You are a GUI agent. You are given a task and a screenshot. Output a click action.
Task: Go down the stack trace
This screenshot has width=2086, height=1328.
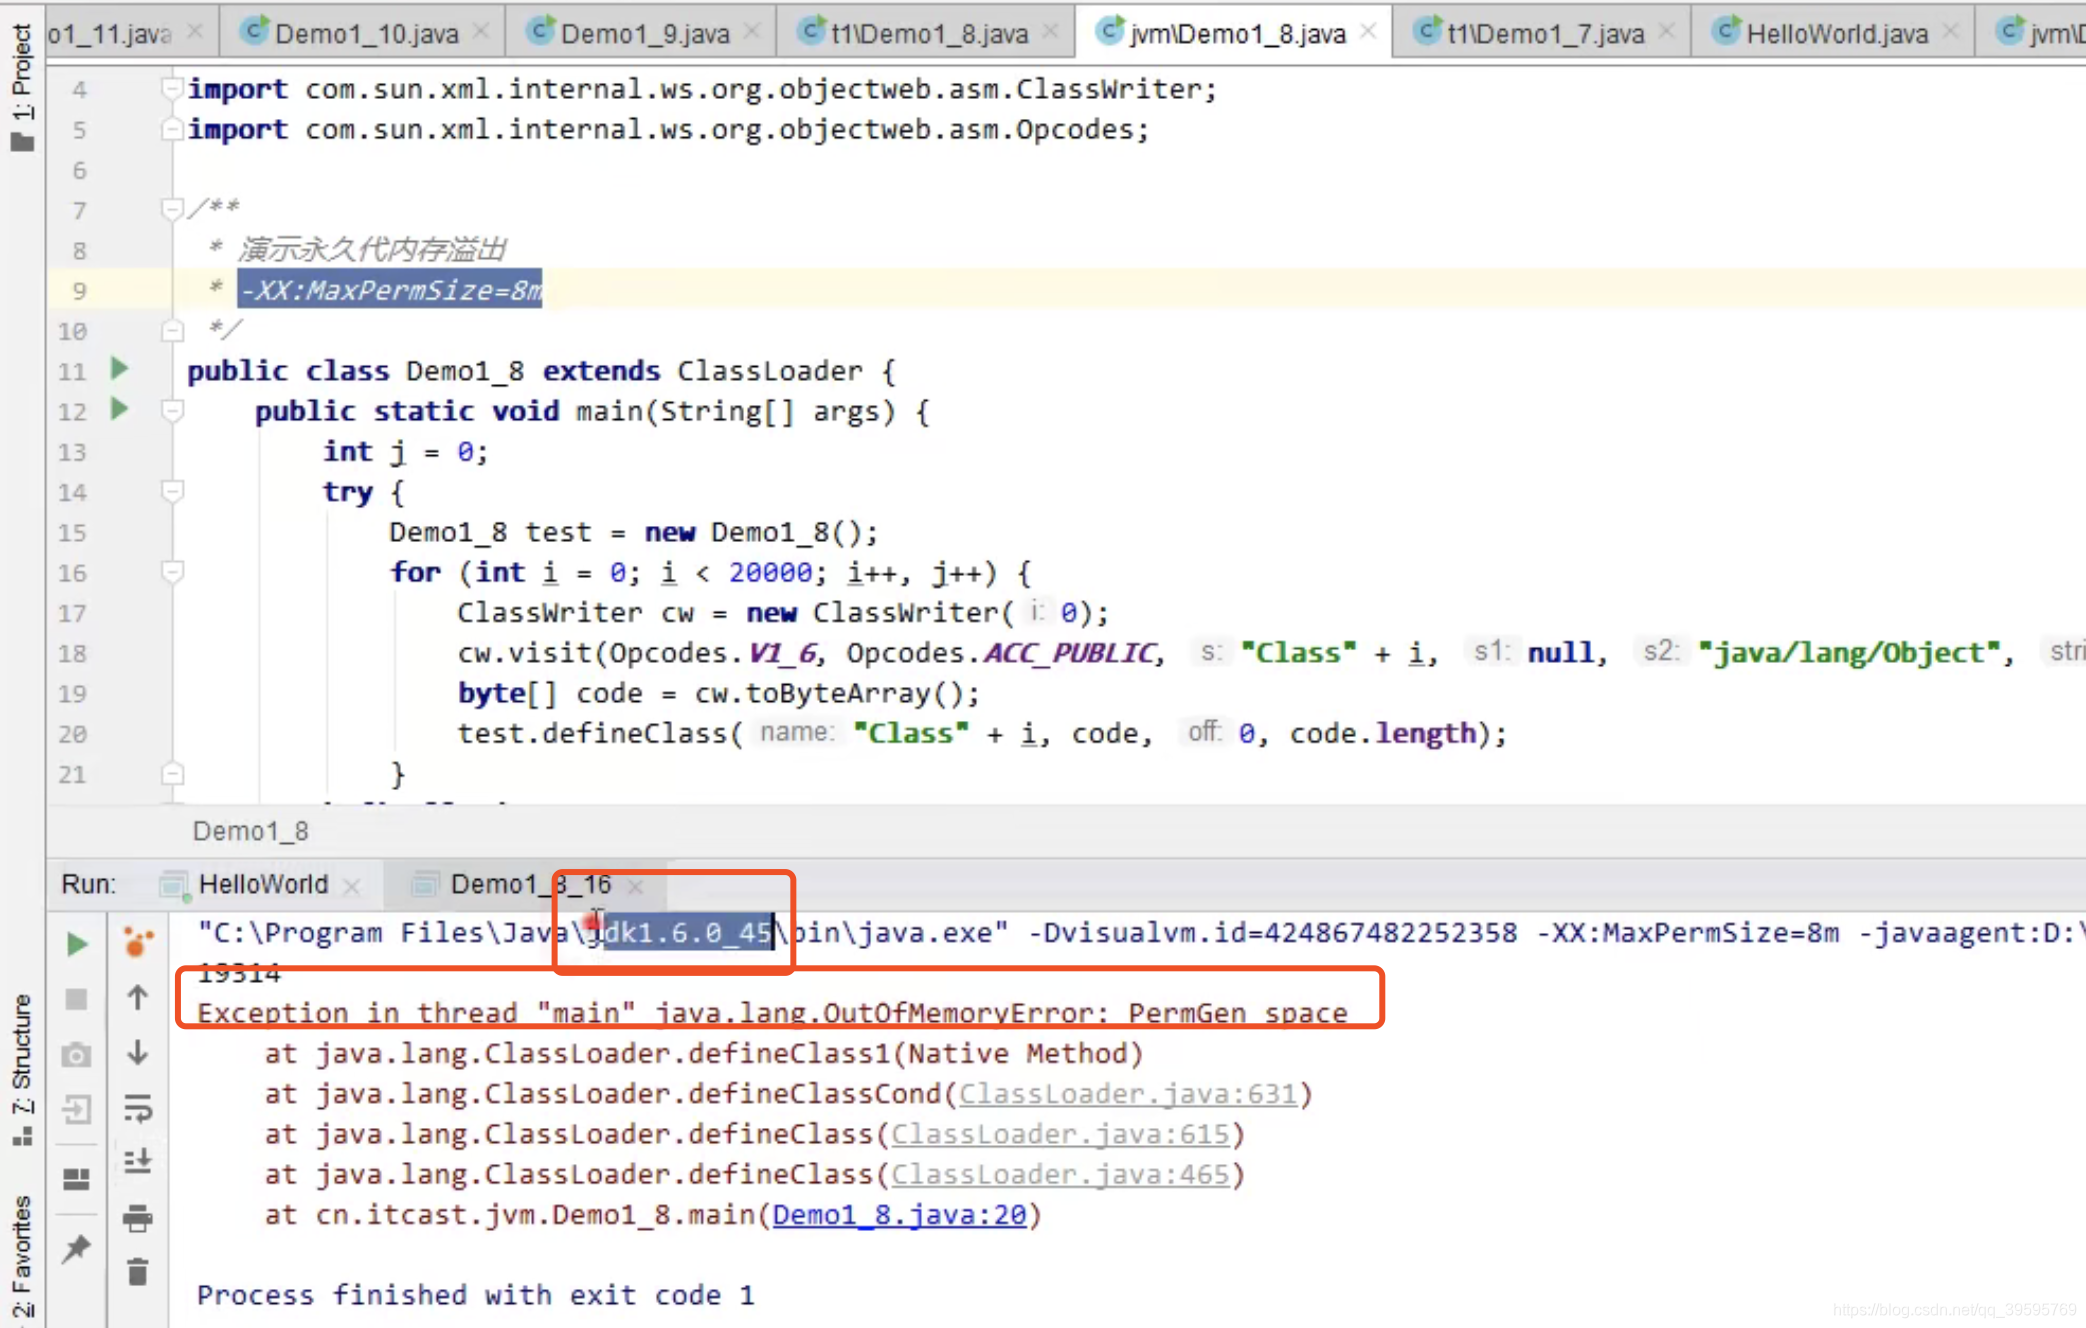138,1052
